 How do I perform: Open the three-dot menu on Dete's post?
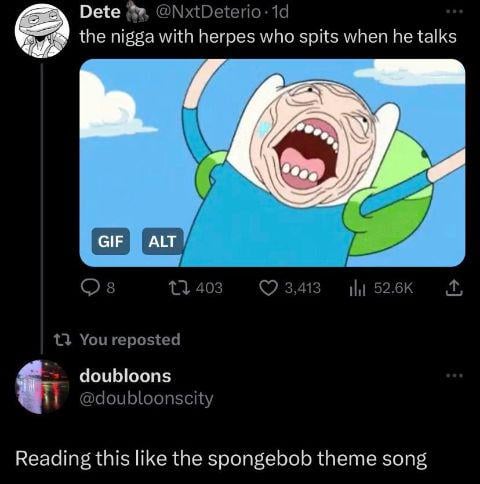(x=455, y=11)
